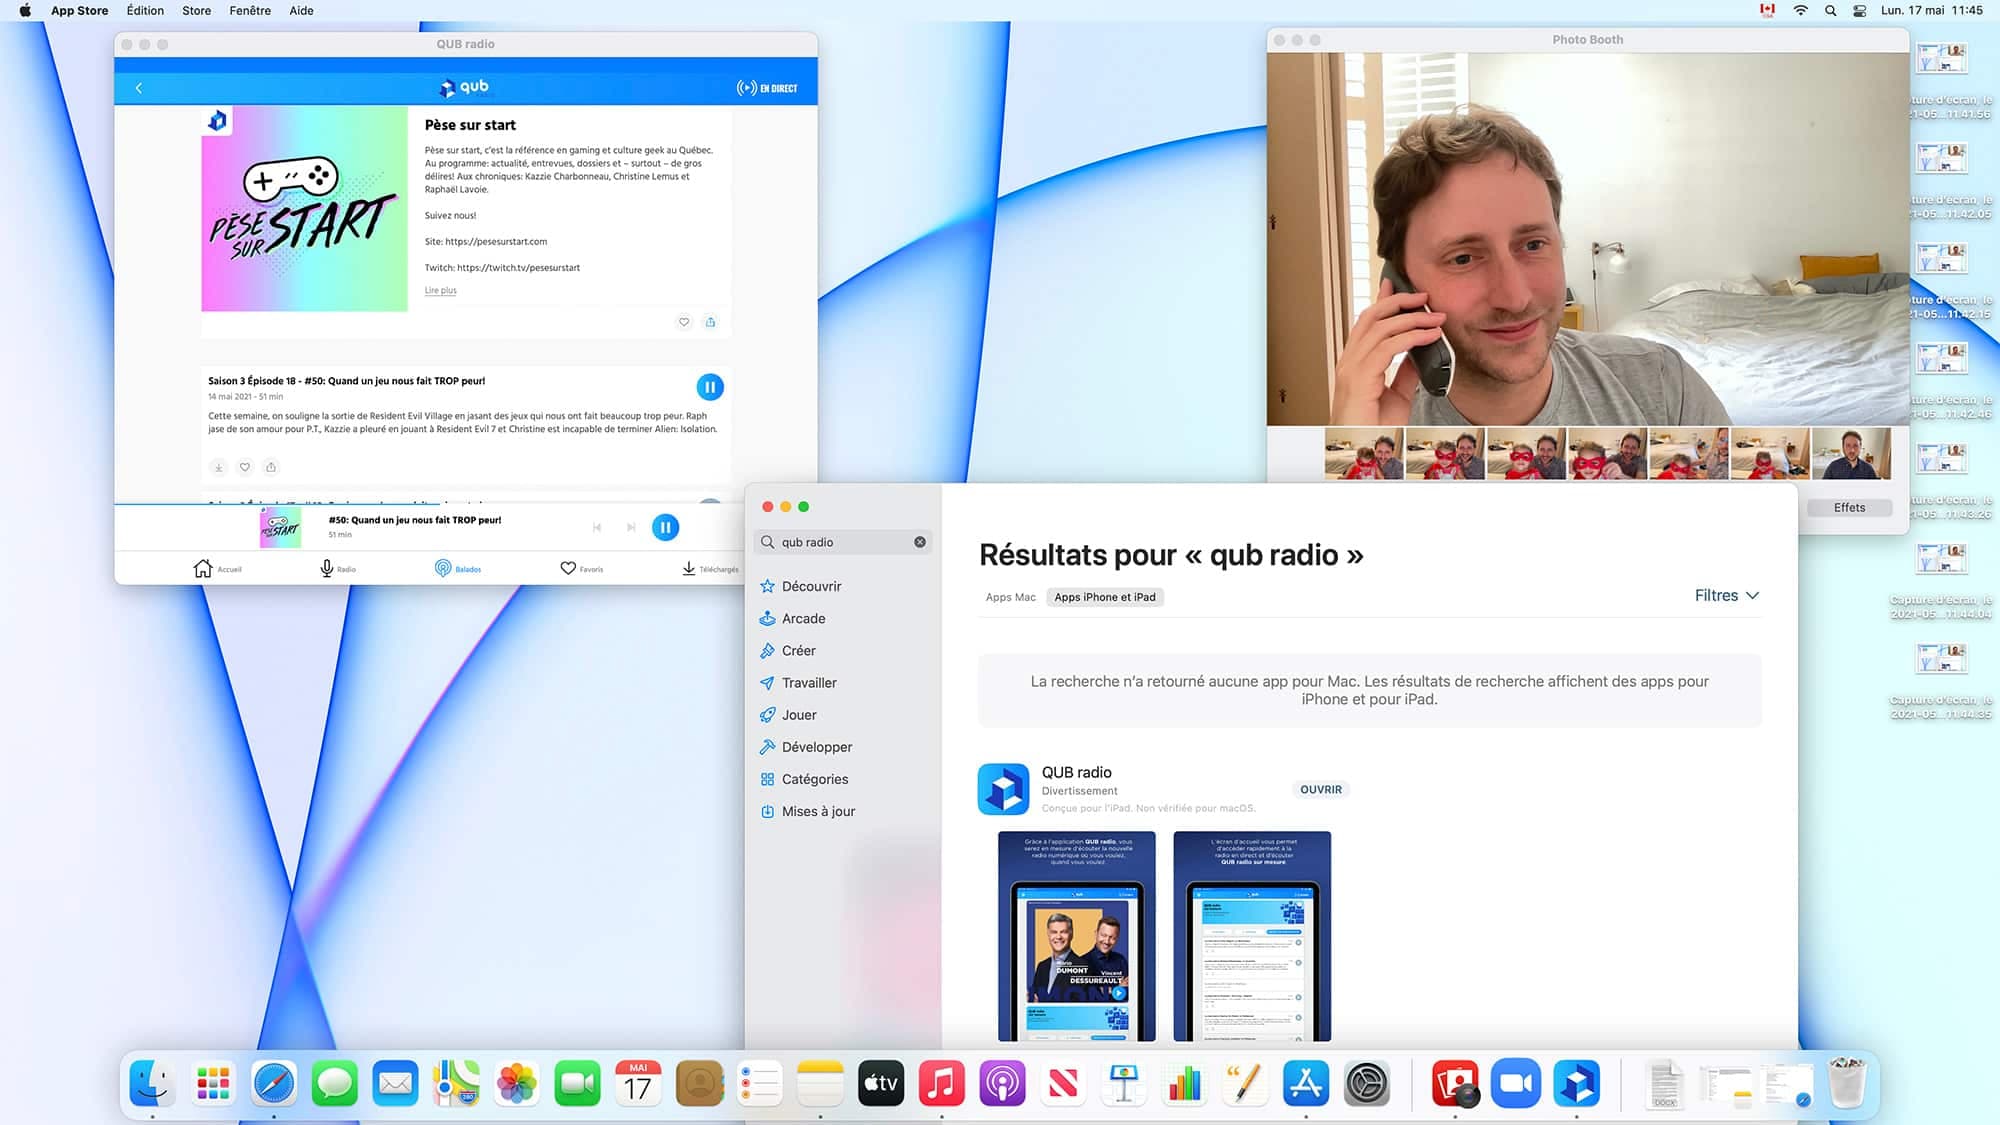Image resolution: width=2000 pixels, height=1125 pixels.
Task: Launch Podcasts from the Dock
Action: pyautogui.click(x=1003, y=1083)
